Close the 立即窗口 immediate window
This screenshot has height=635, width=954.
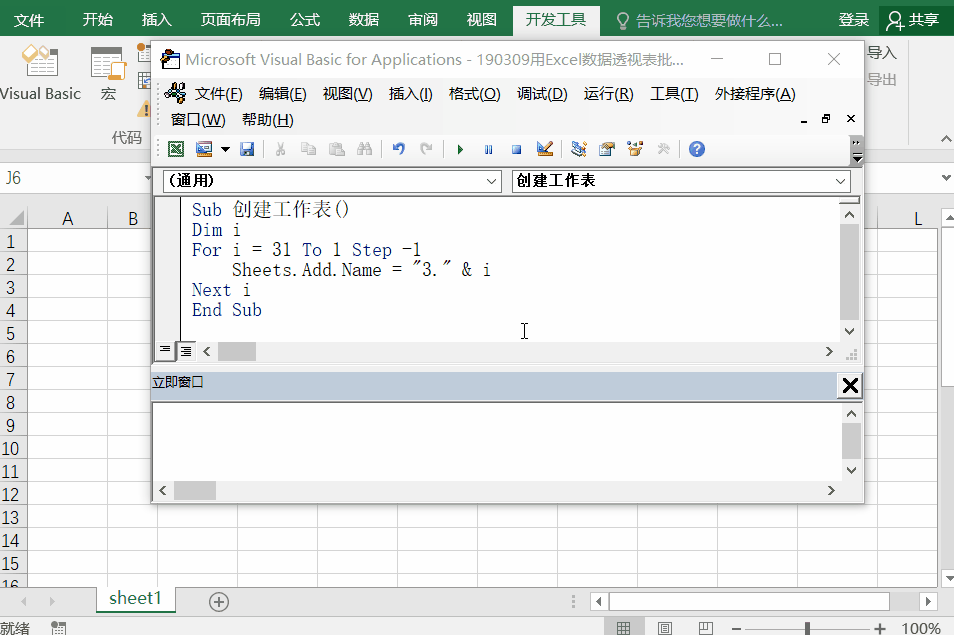(850, 385)
